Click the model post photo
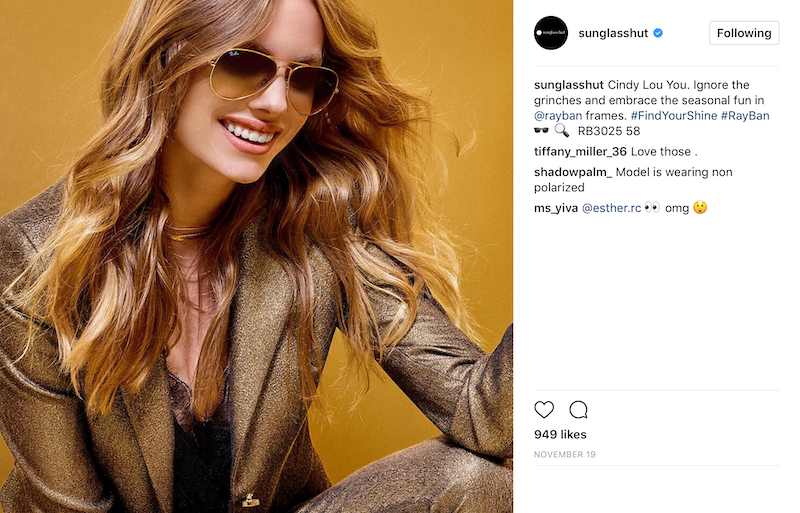The image size is (800, 513). [x=256, y=256]
